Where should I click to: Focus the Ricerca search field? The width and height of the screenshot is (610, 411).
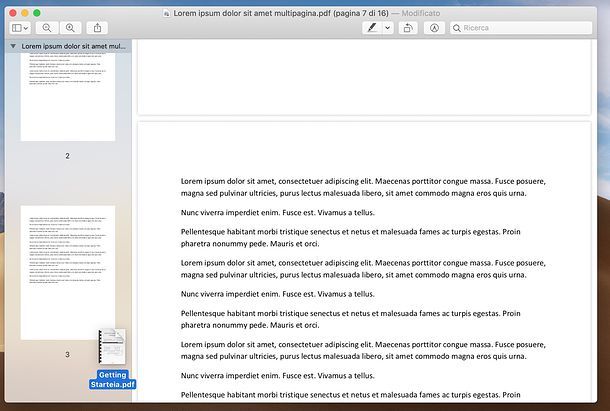pos(521,28)
